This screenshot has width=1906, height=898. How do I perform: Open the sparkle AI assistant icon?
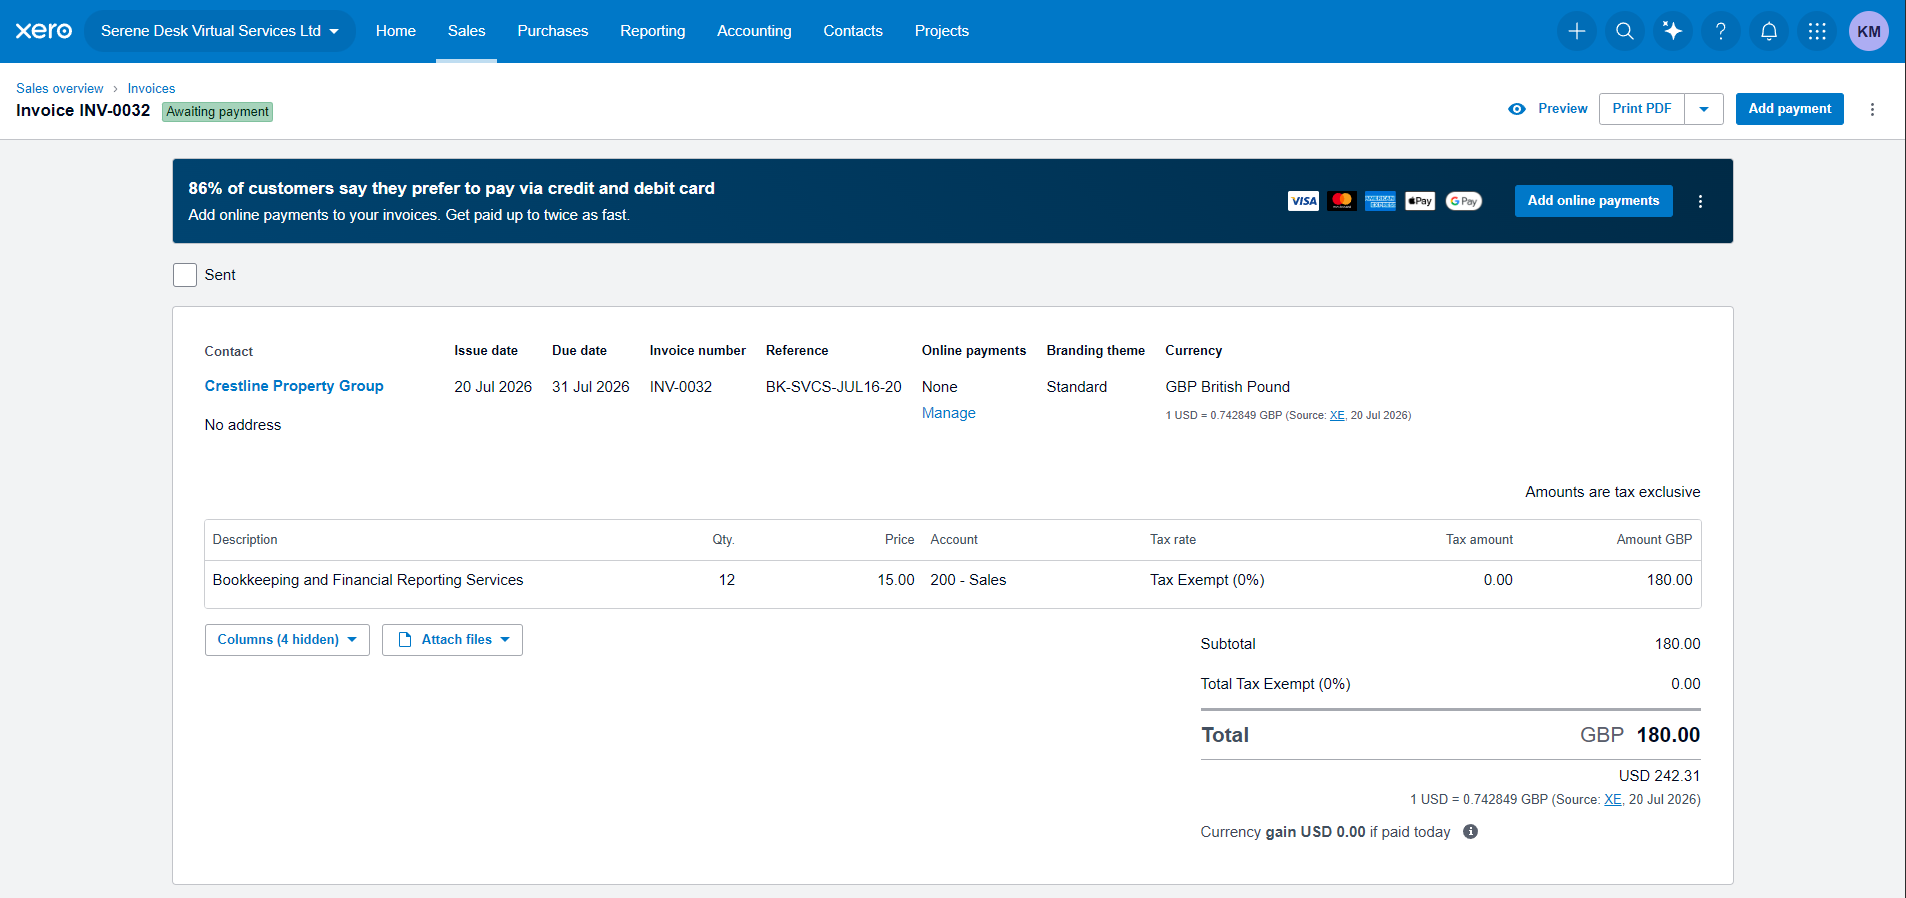[1673, 31]
